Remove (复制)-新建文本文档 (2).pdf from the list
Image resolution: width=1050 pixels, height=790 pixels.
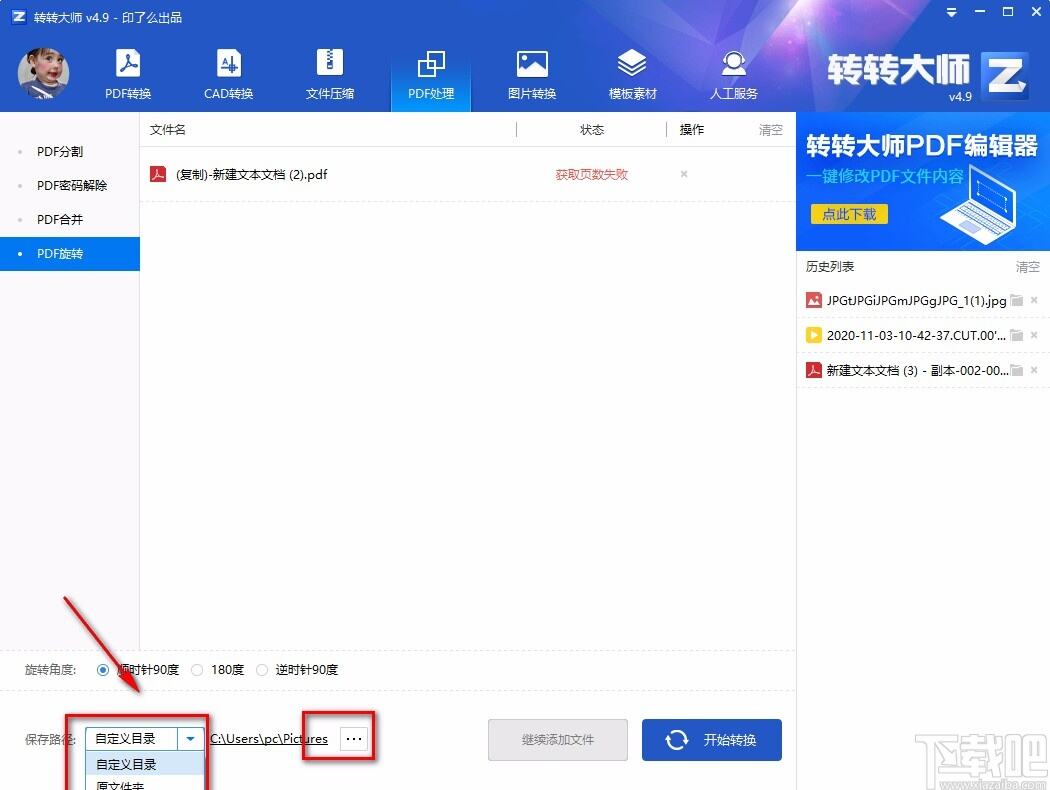click(x=684, y=174)
